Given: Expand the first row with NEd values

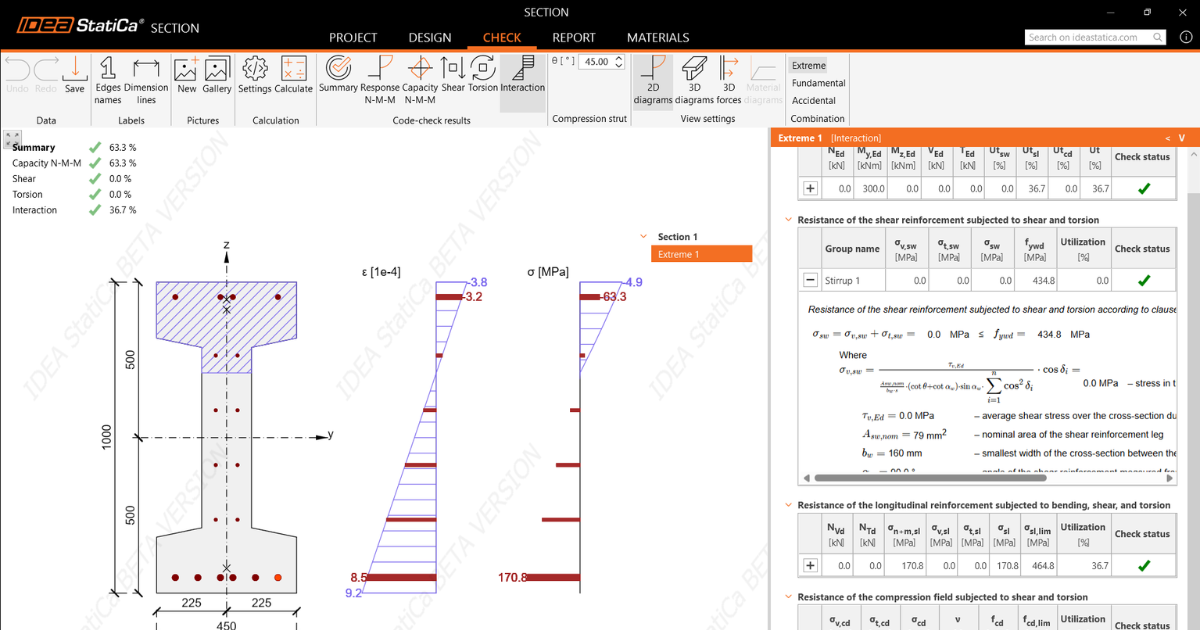Looking at the screenshot, I should pyautogui.click(x=810, y=188).
